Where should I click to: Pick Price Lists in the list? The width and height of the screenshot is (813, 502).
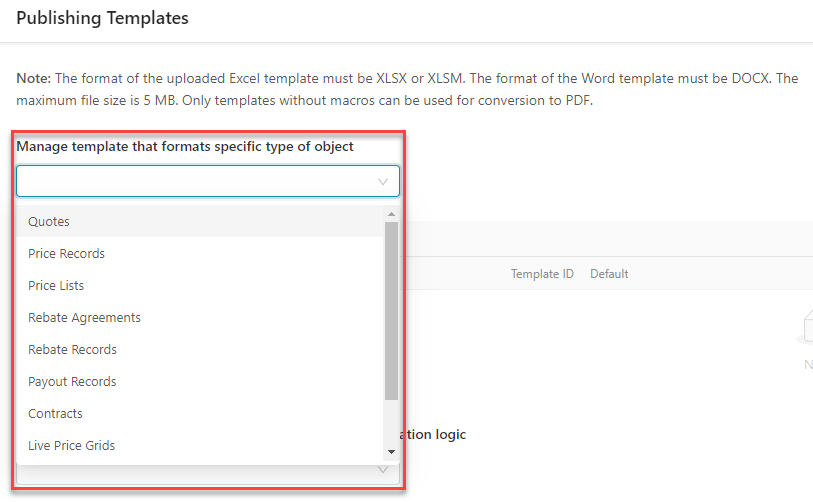pos(56,285)
